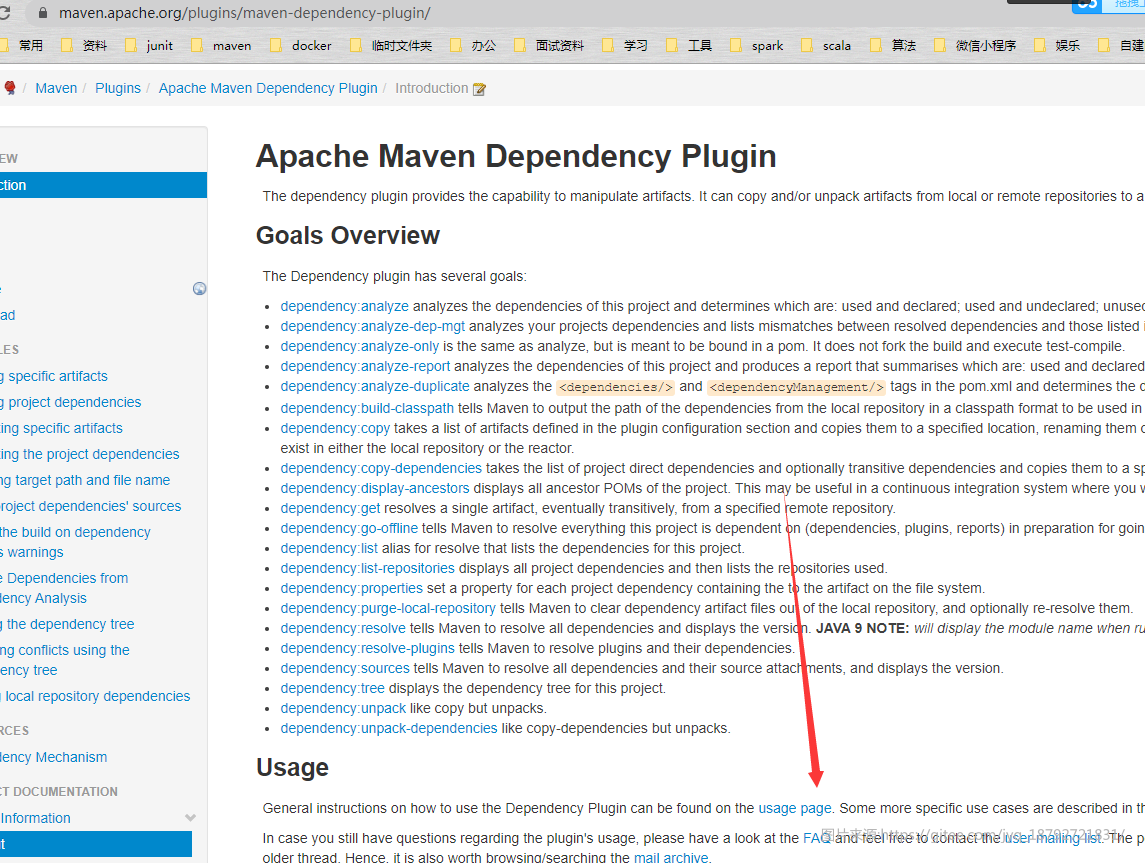Viewport: 1145px width, 863px height.
Task: Open the dependency:unpack-dependencies goal link
Action: click(x=388, y=729)
